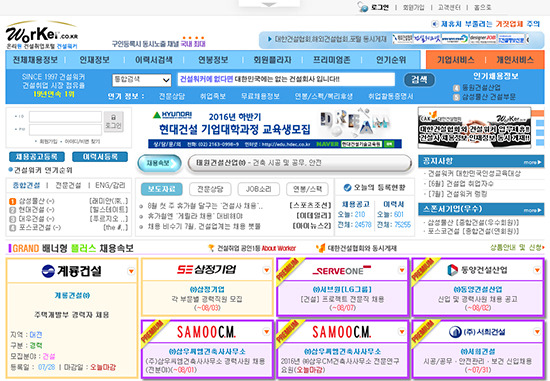Screen dimensions: 550x381
Task: Open 고객센터 in the top bar
Action: point(449,7)
